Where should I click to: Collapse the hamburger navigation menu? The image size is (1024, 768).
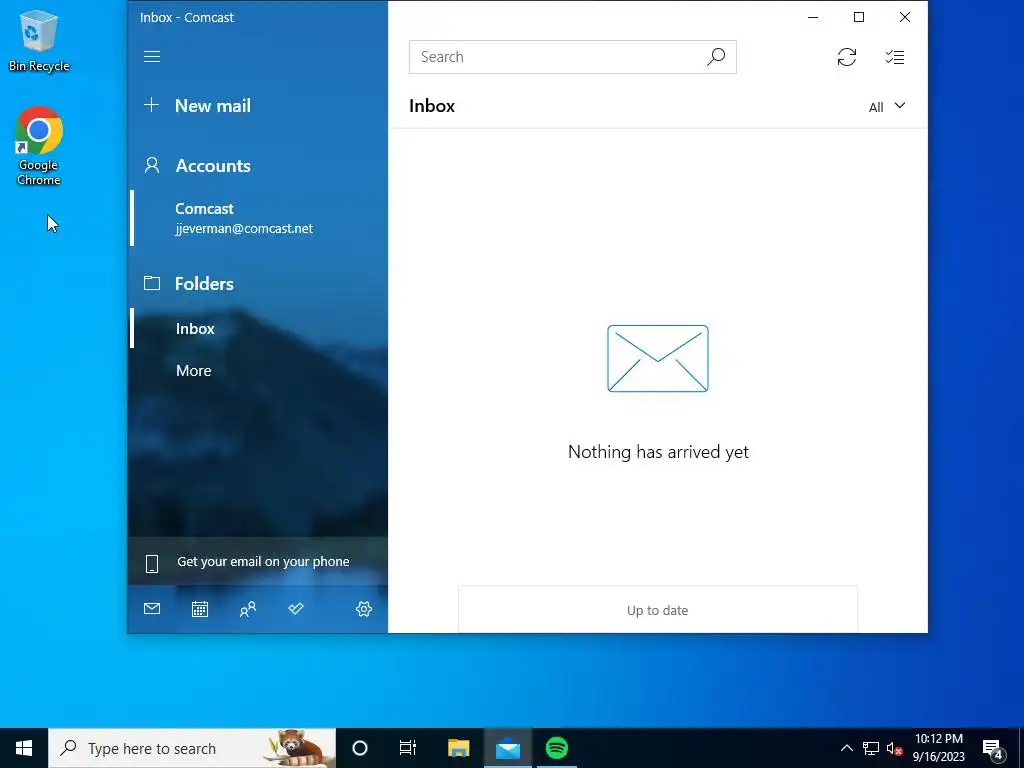tap(152, 57)
